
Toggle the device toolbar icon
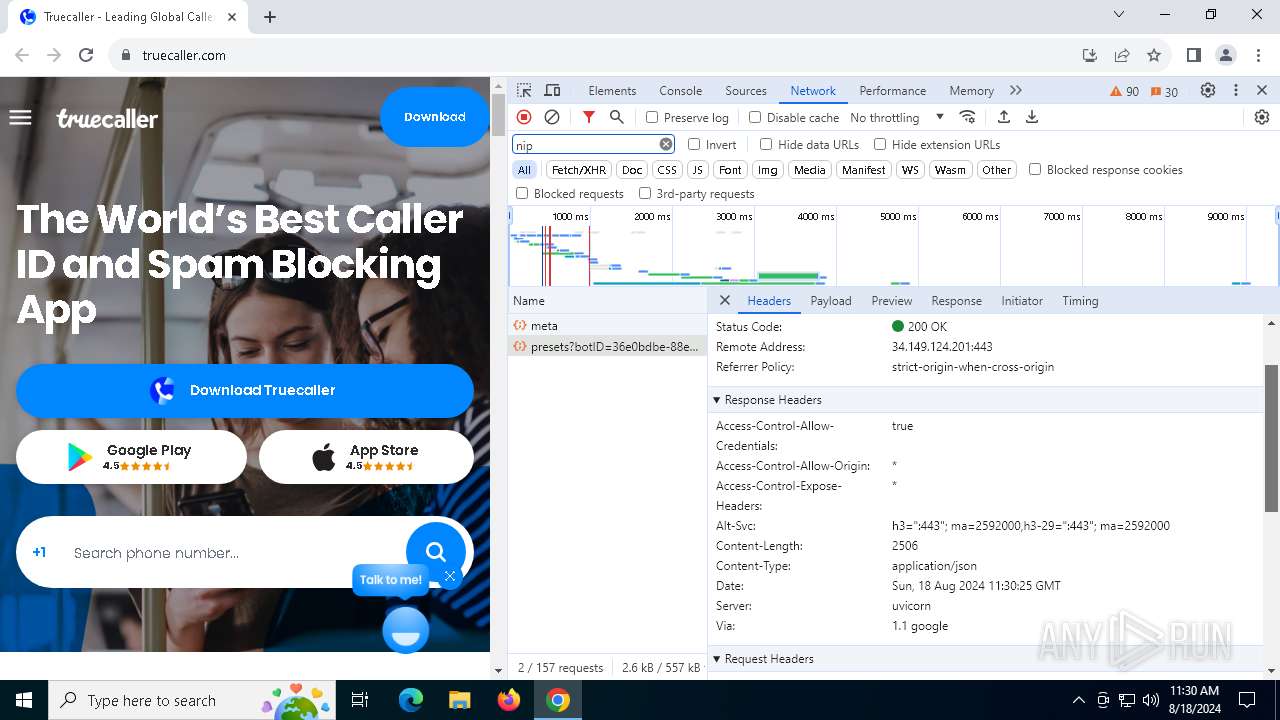point(552,90)
